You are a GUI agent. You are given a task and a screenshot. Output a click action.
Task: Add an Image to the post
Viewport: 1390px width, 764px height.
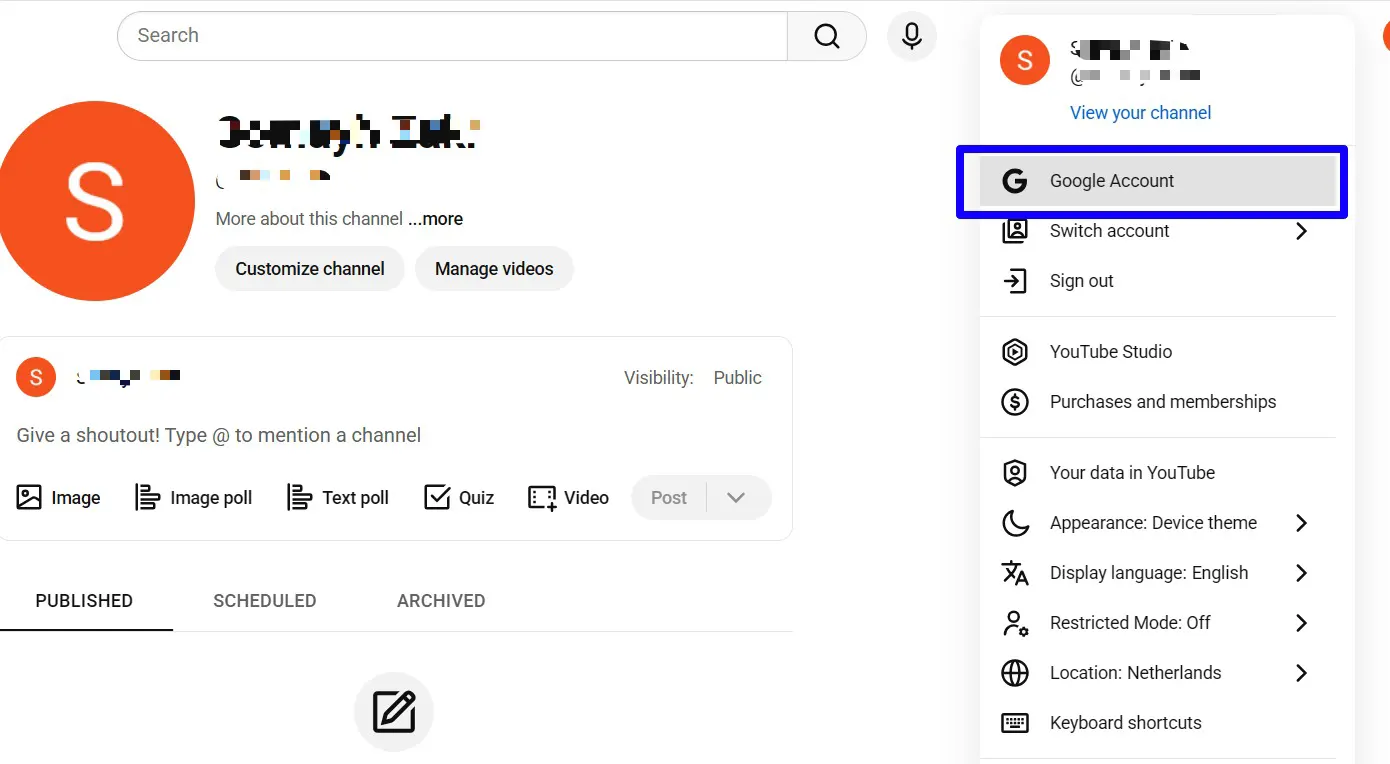click(59, 498)
